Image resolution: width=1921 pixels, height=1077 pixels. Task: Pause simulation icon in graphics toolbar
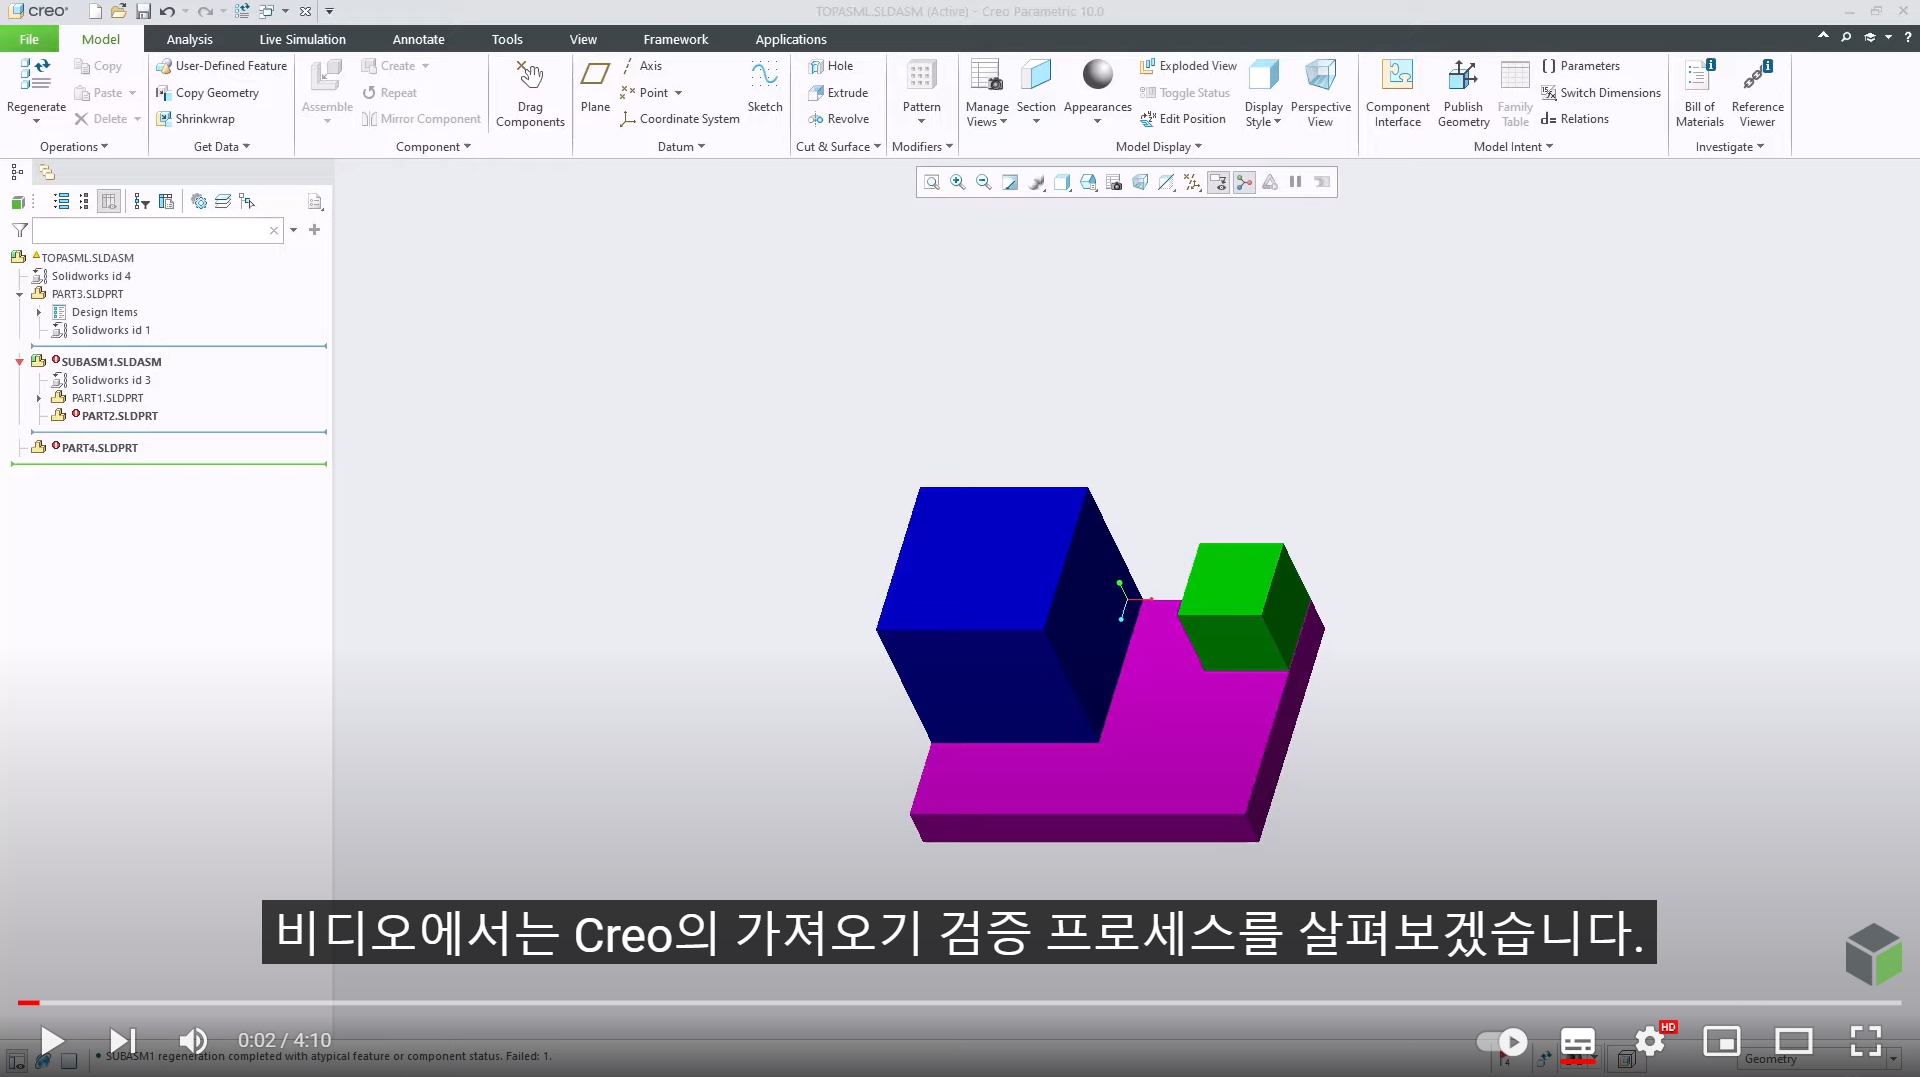[x=1296, y=182]
